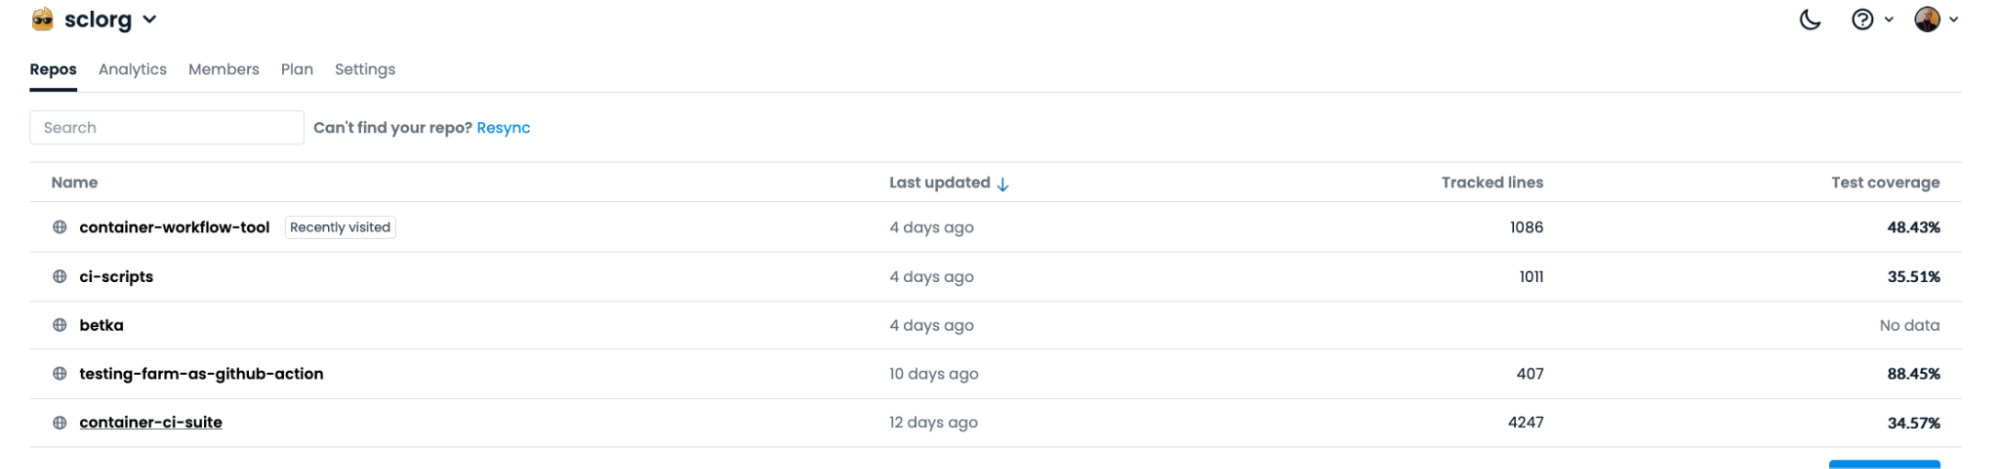Focus the repo Search field
The image size is (1999, 469).
pos(166,128)
